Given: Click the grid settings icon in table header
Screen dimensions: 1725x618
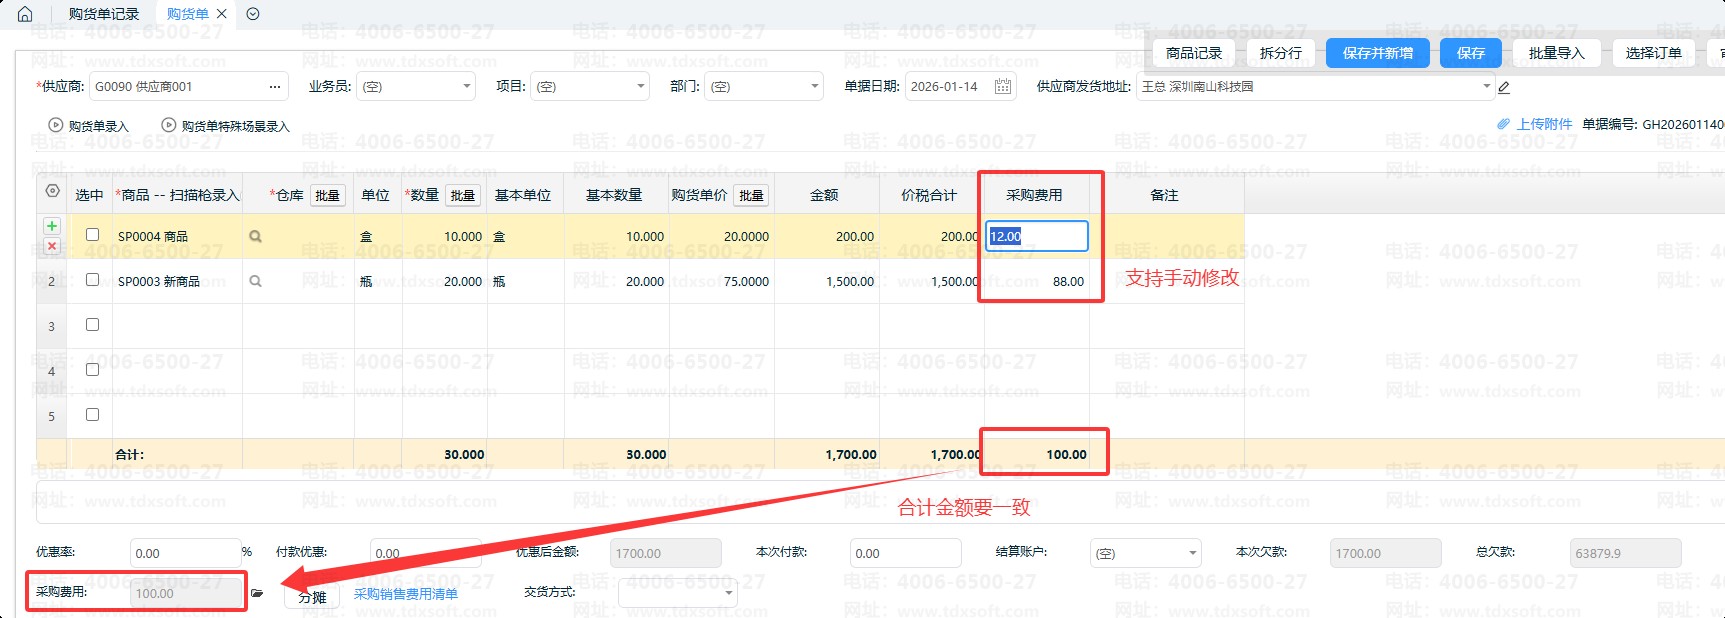Looking at the screenshot, I should (x=52, y=191).
